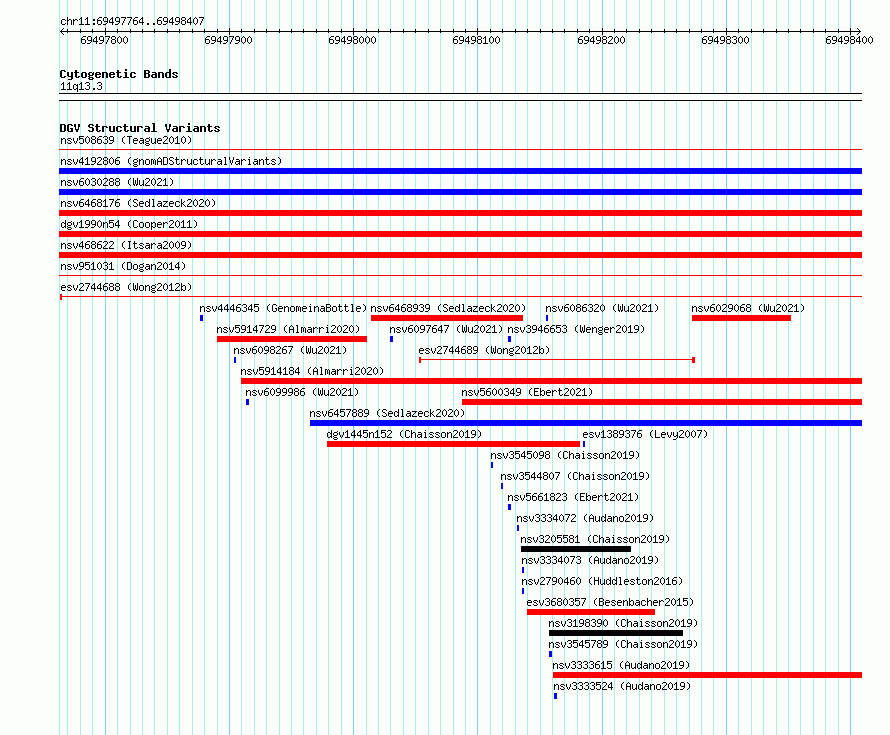
Task: Select dgv1445n152 (Chaisson2019) label
Action: (404, 434)
